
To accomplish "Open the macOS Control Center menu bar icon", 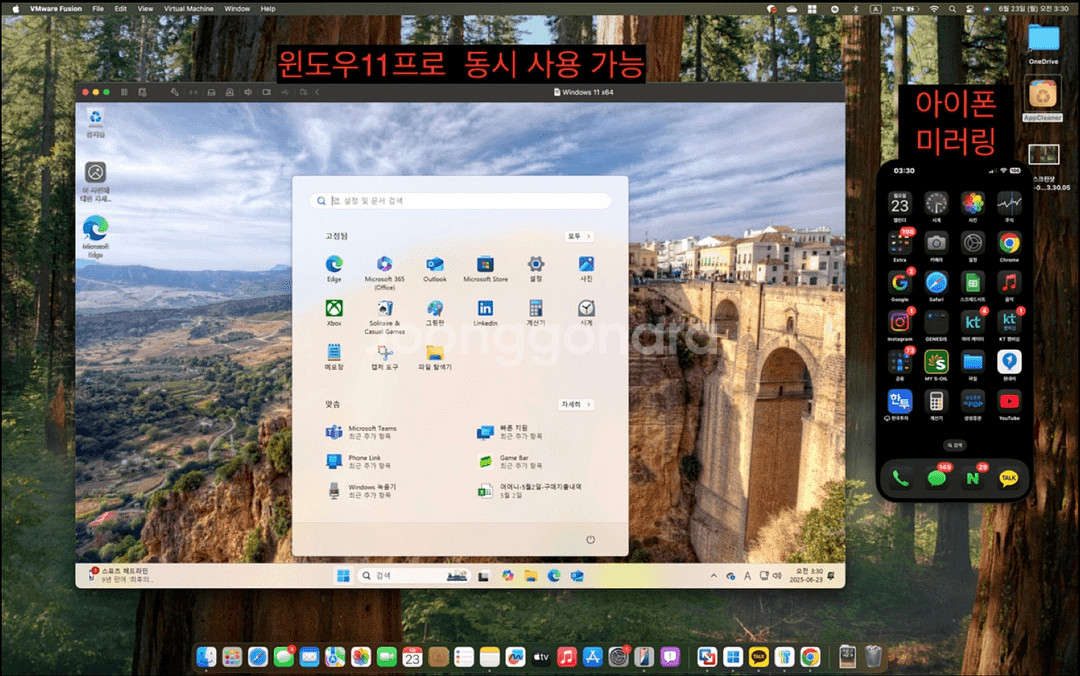I will click(x=970, y=9).
